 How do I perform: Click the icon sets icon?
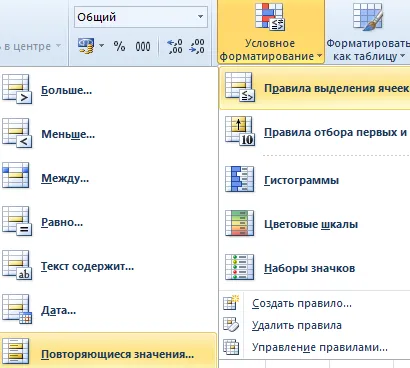pyautogui.click(x=239, y=267)
